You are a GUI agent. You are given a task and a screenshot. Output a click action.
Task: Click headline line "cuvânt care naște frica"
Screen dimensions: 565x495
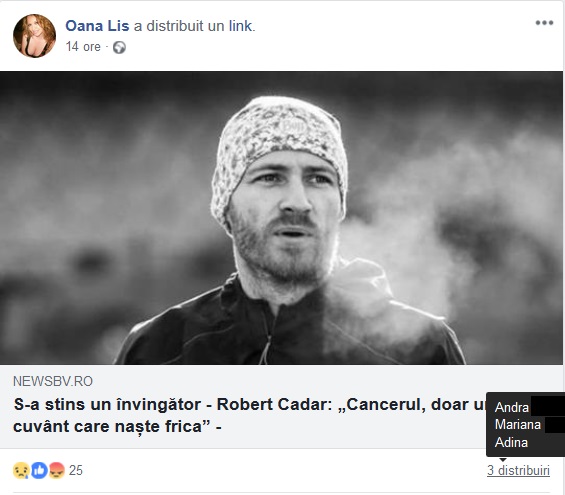click(x=112, y=427)
